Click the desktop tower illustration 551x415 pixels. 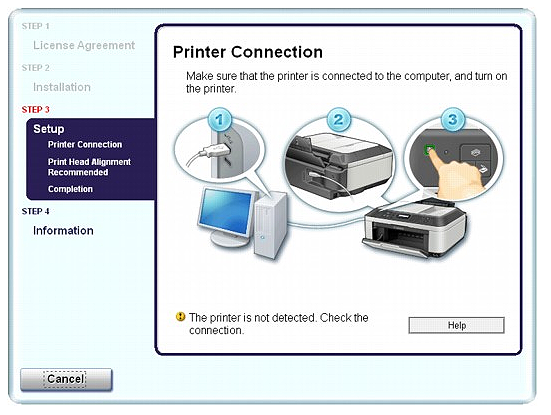(271, 225)
